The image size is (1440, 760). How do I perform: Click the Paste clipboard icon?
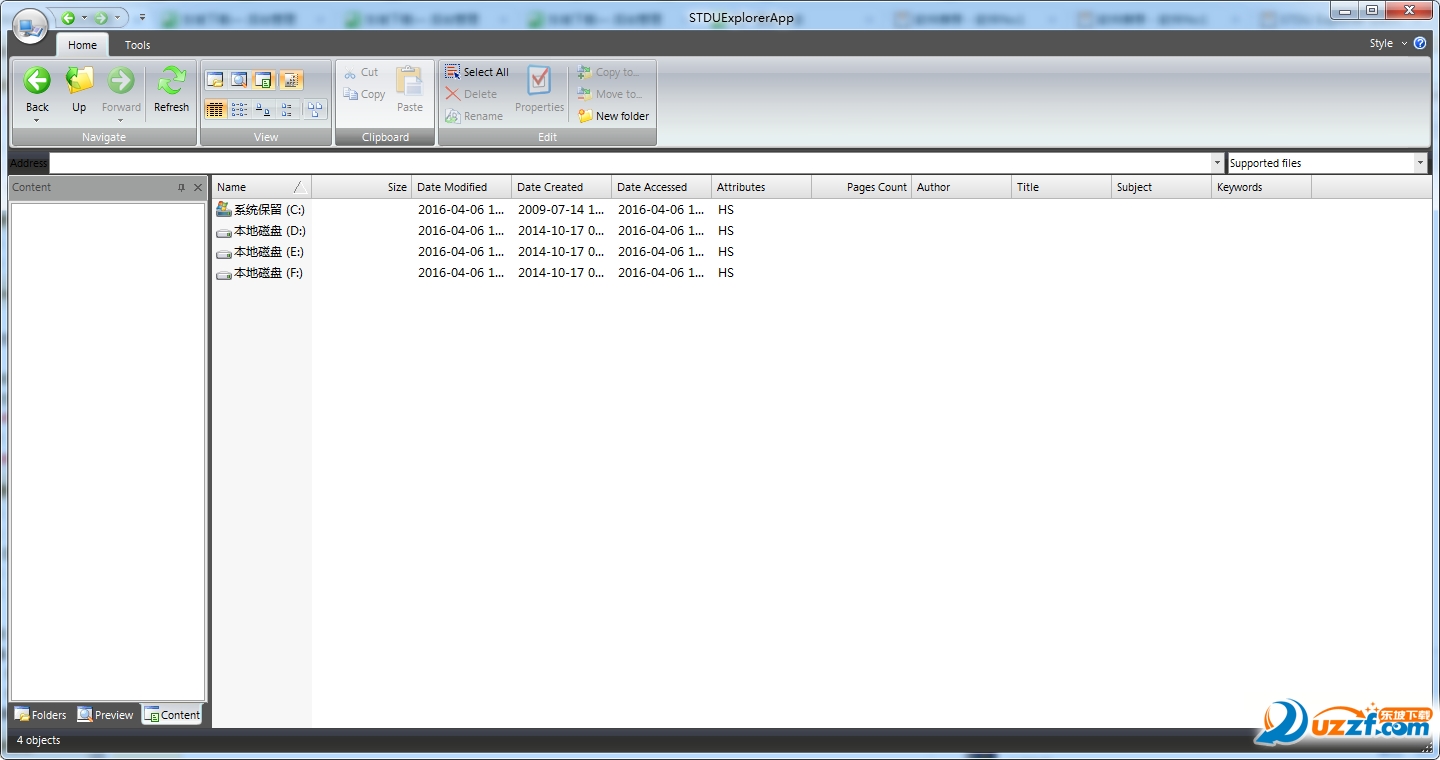pos(409,82)
